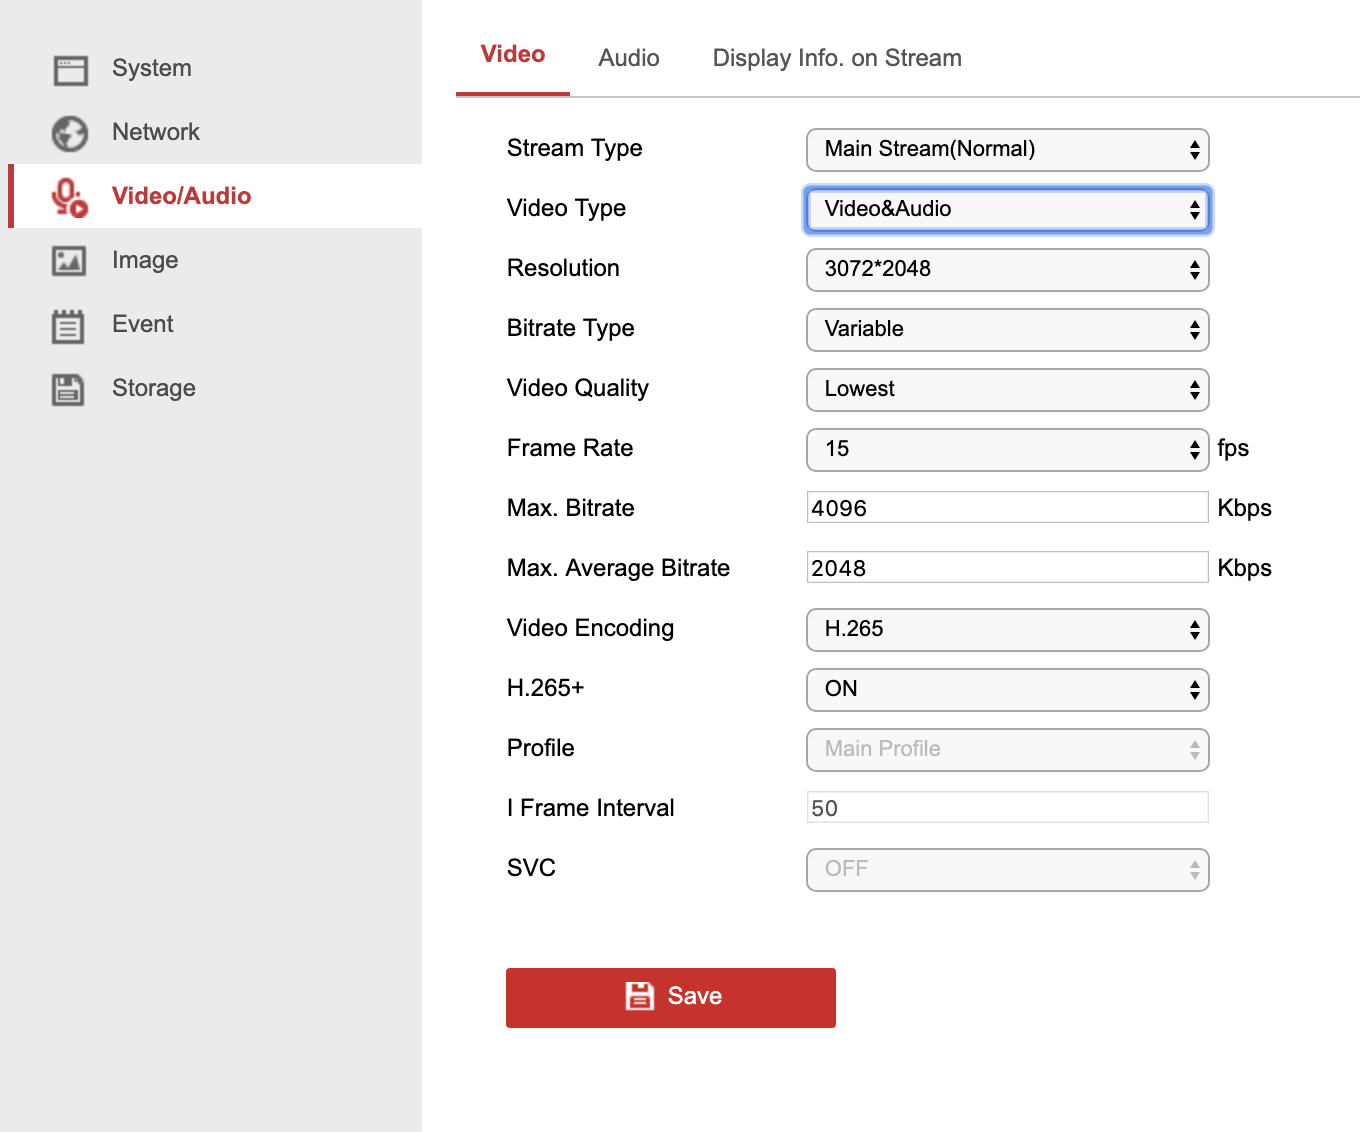Click the floppy icon on Save button
1360x1132 pixels.
click(639, 996)
